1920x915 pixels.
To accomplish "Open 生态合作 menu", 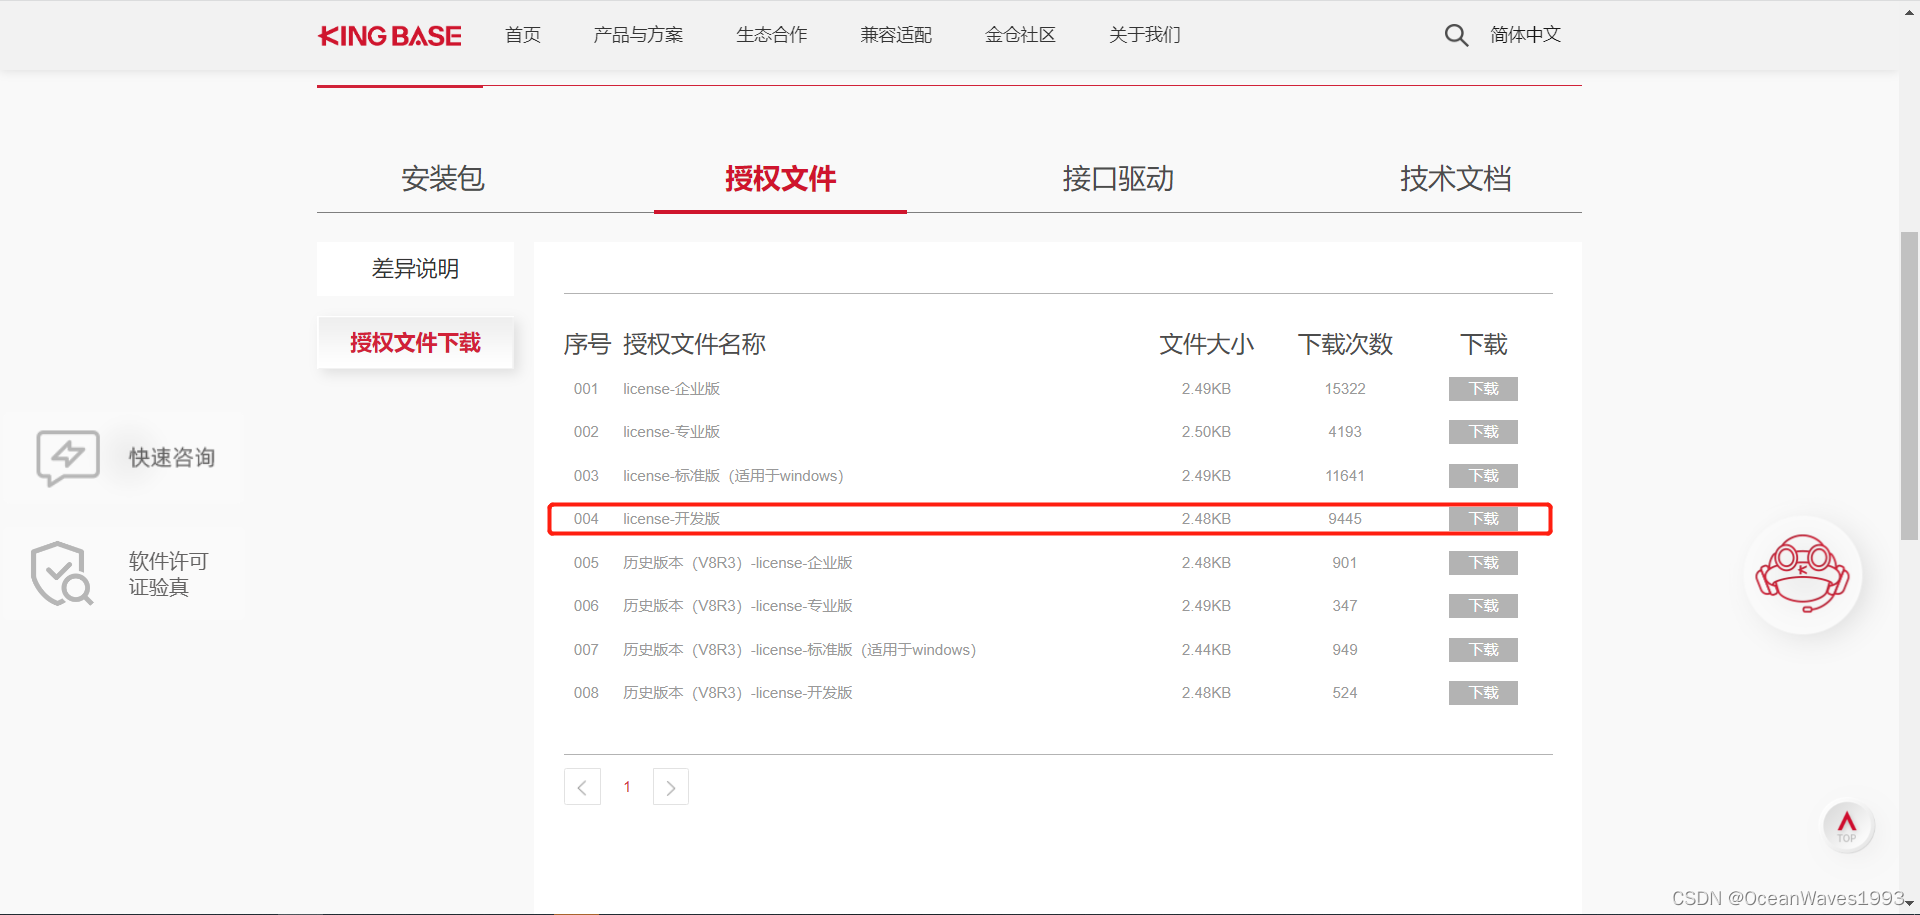I will pos(772,35).
